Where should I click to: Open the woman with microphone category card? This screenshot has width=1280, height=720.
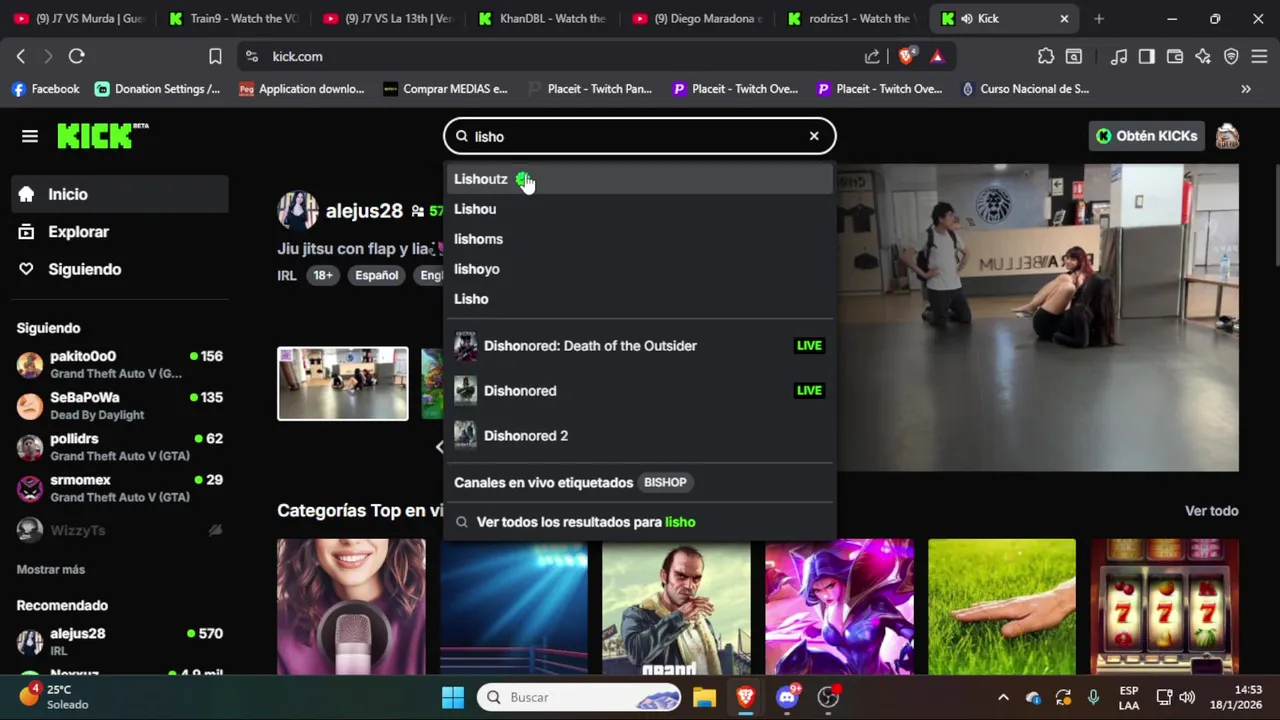click(351, 607)
